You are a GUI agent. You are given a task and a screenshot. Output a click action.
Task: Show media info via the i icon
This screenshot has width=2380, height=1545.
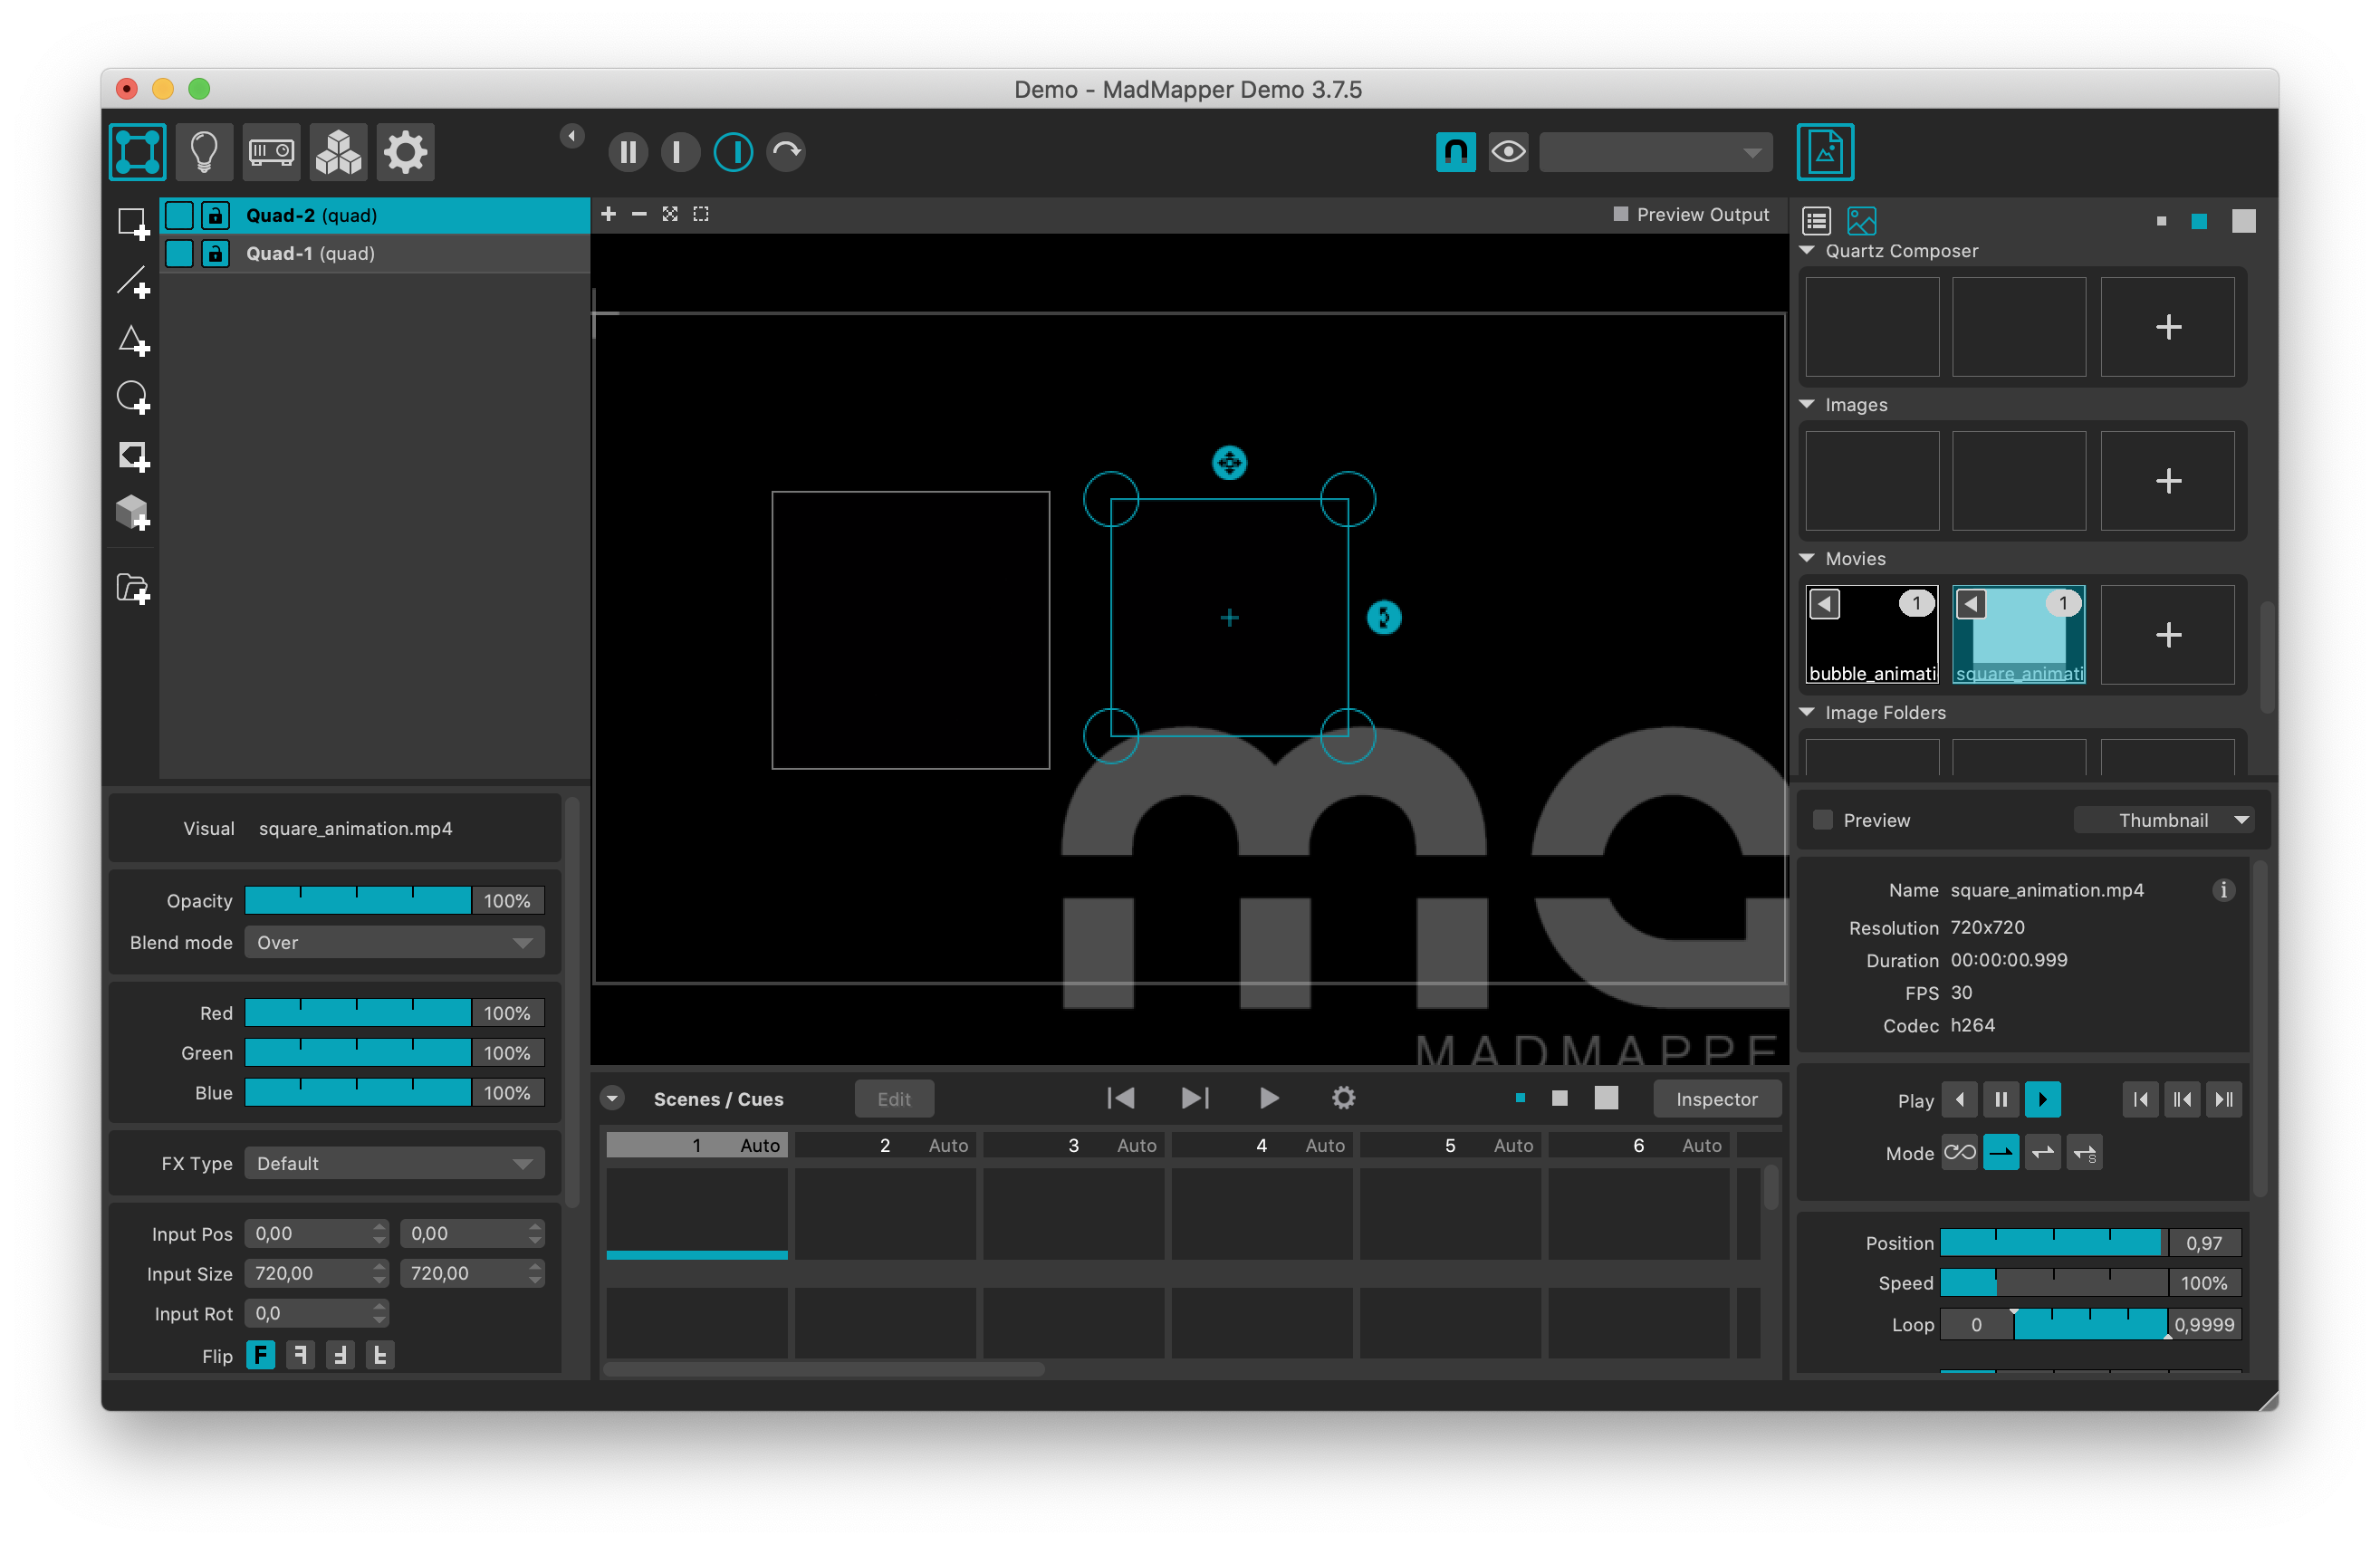point(2223,890)
